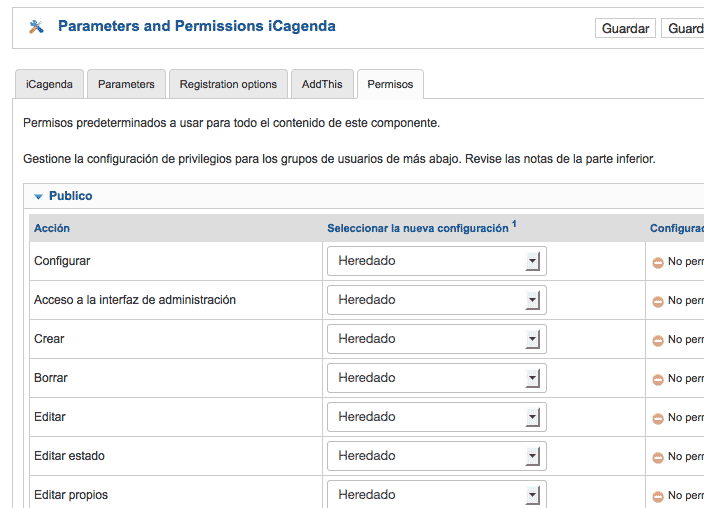Image resolution: width=704 pixels, height=508 pixels.
Task: Open the Editar estado permission dropdown
Action: (436, 456)
